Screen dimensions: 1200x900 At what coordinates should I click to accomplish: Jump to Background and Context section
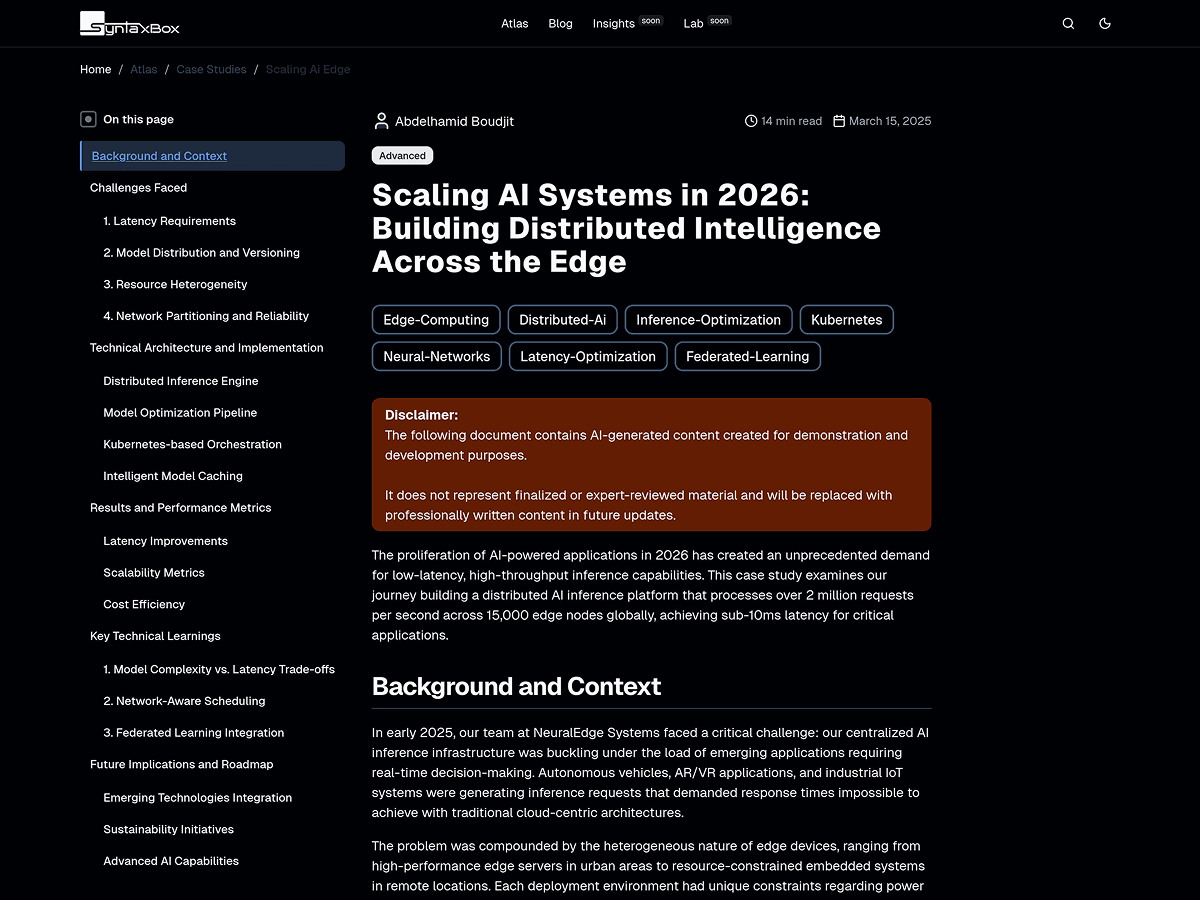click(x=159, y=156)
